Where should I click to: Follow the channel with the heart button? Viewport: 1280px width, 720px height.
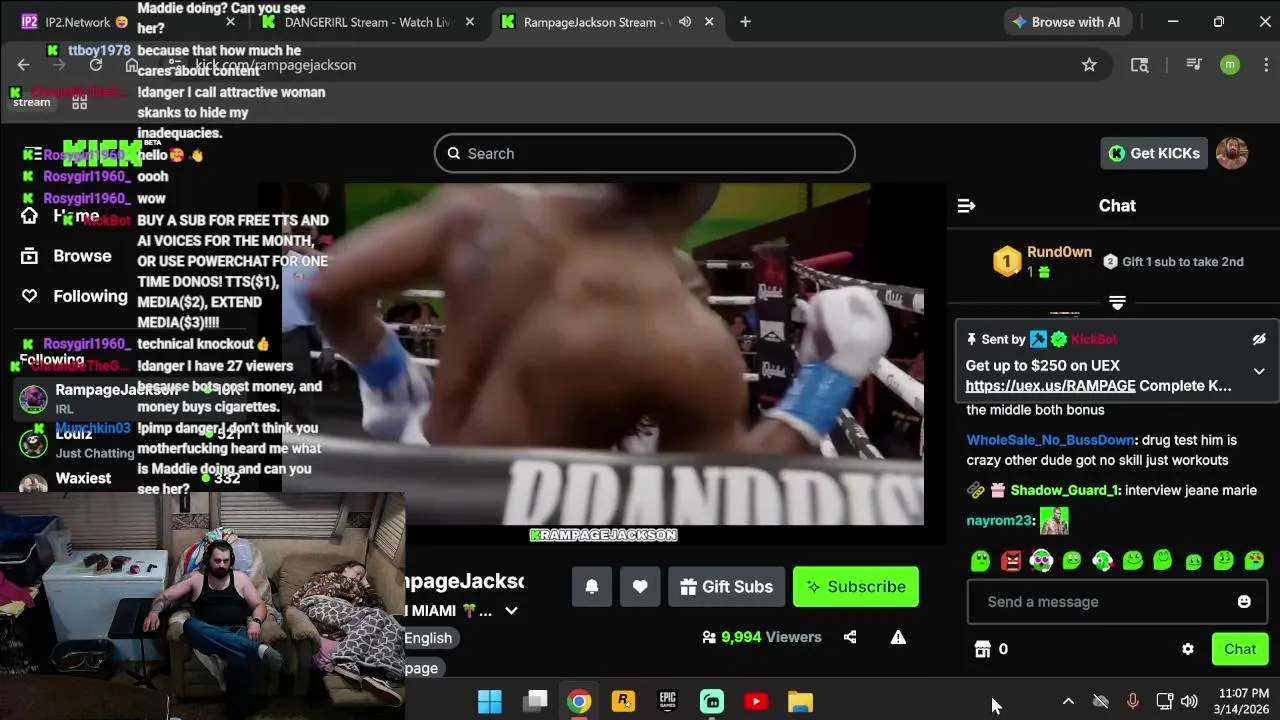tap(640, 587)
